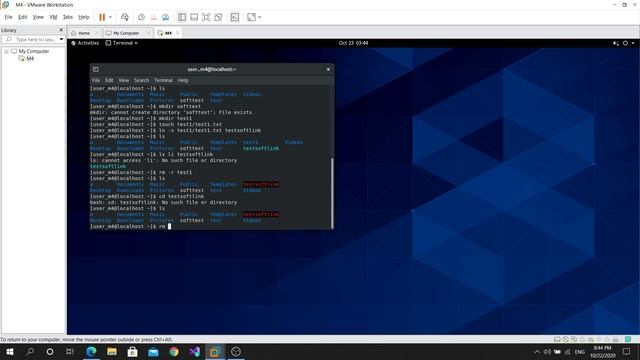Launch Google Chrome from the taskbar
The height and width of the screenshot is (360, 640).
(174, 351)
